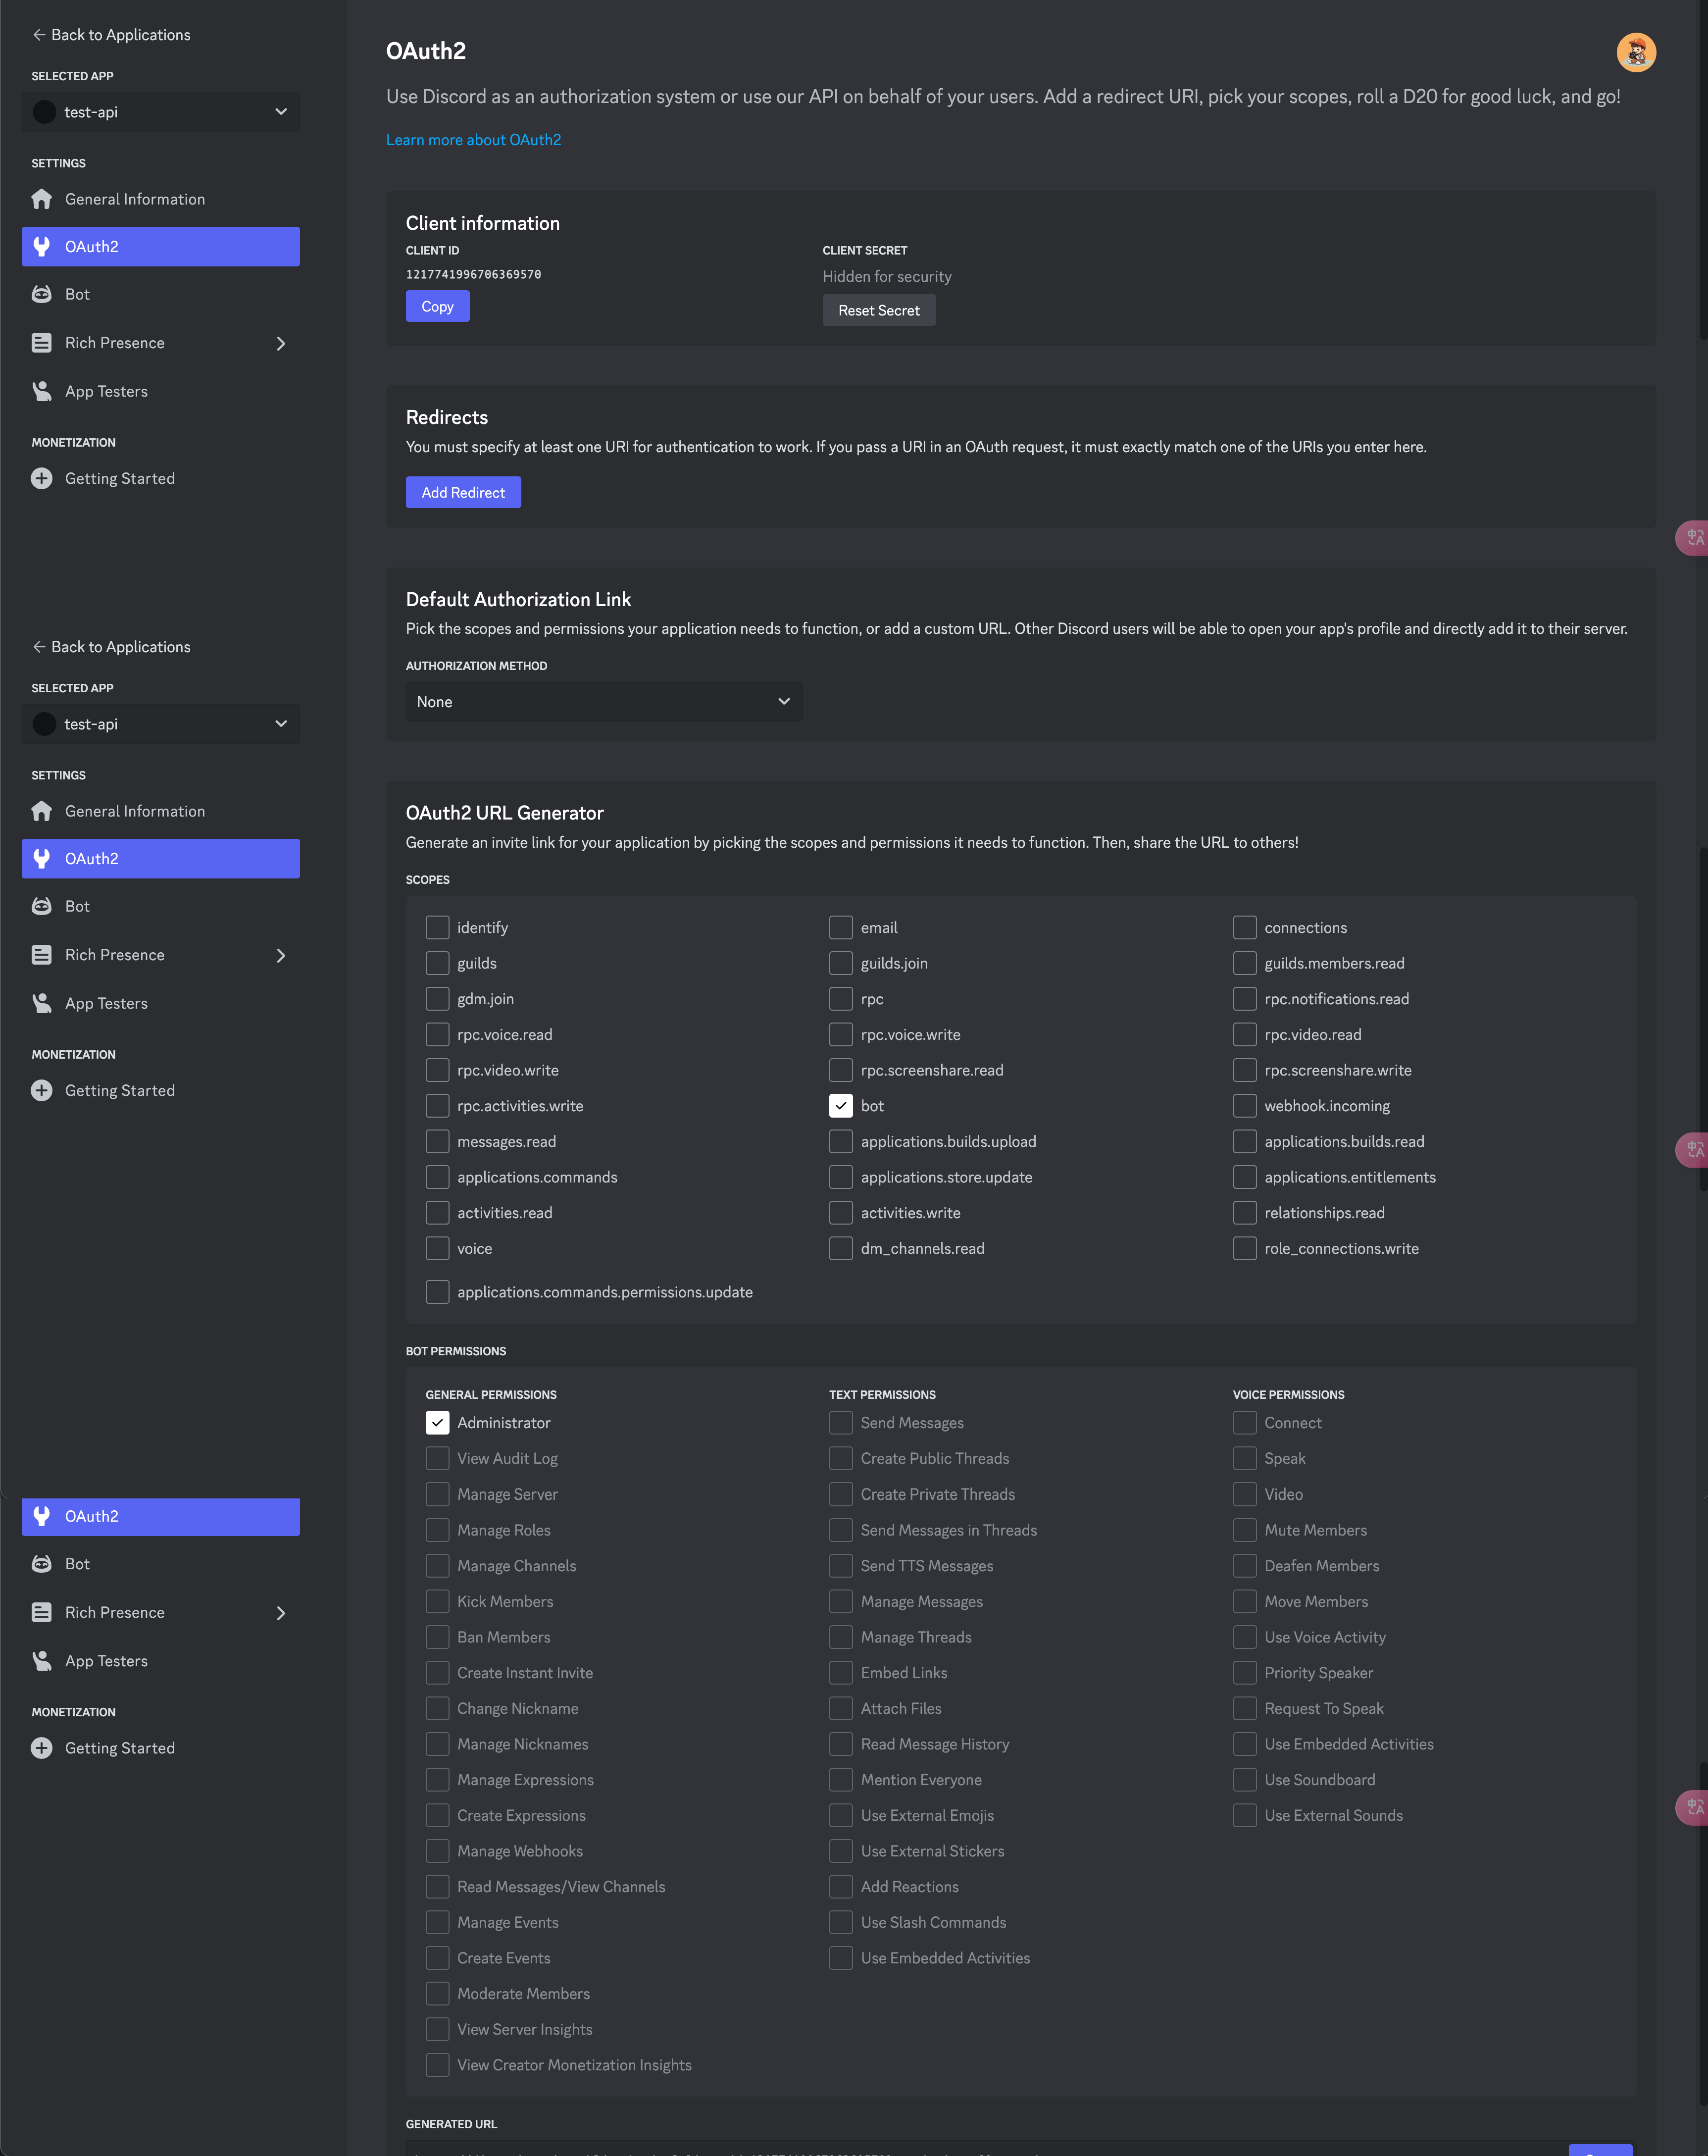The width and height of the screenshot is (1708, 2156).
Task: Enable applications.commands.permissions.update scope
Action: (x=437, y=1292)
